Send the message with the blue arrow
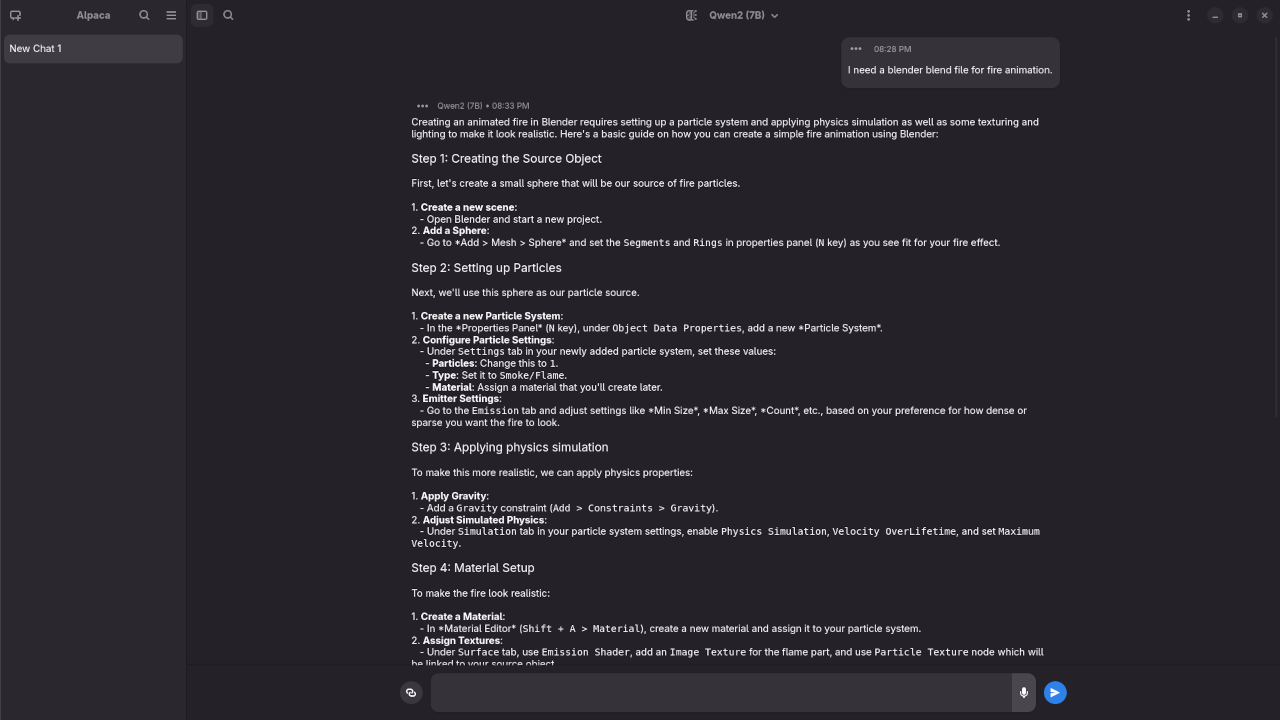This screenshot has height=720, width=1280. click(1055, 692)
